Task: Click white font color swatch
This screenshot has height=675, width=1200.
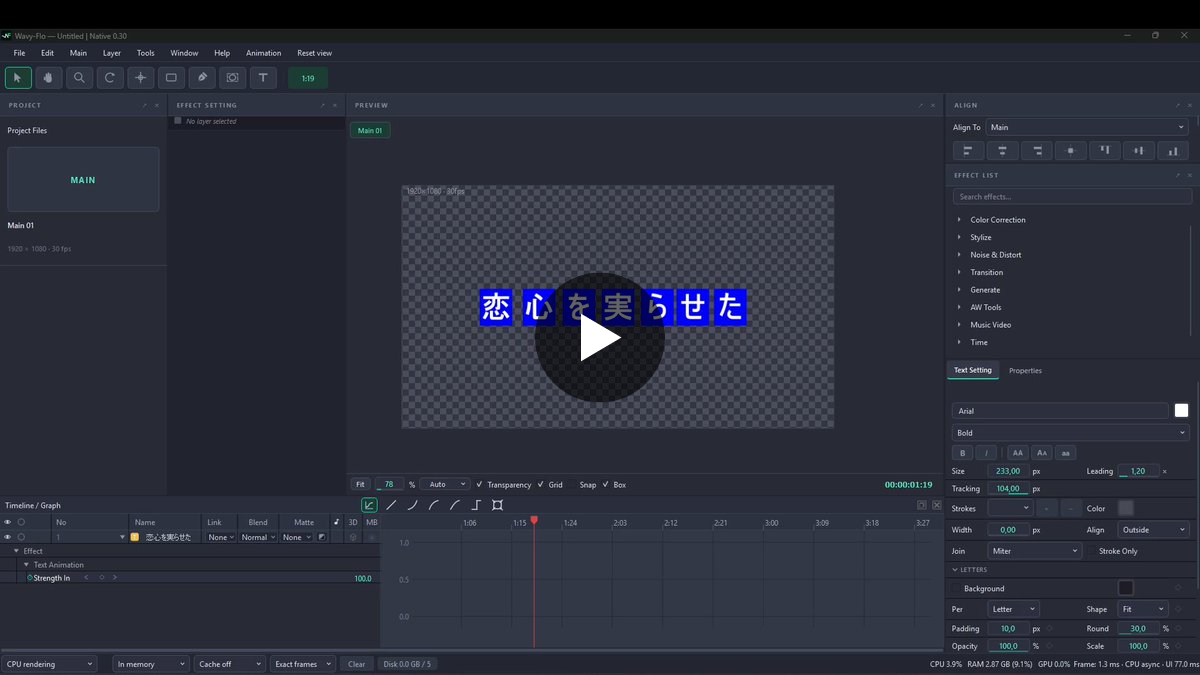Action: point(1181,410)
